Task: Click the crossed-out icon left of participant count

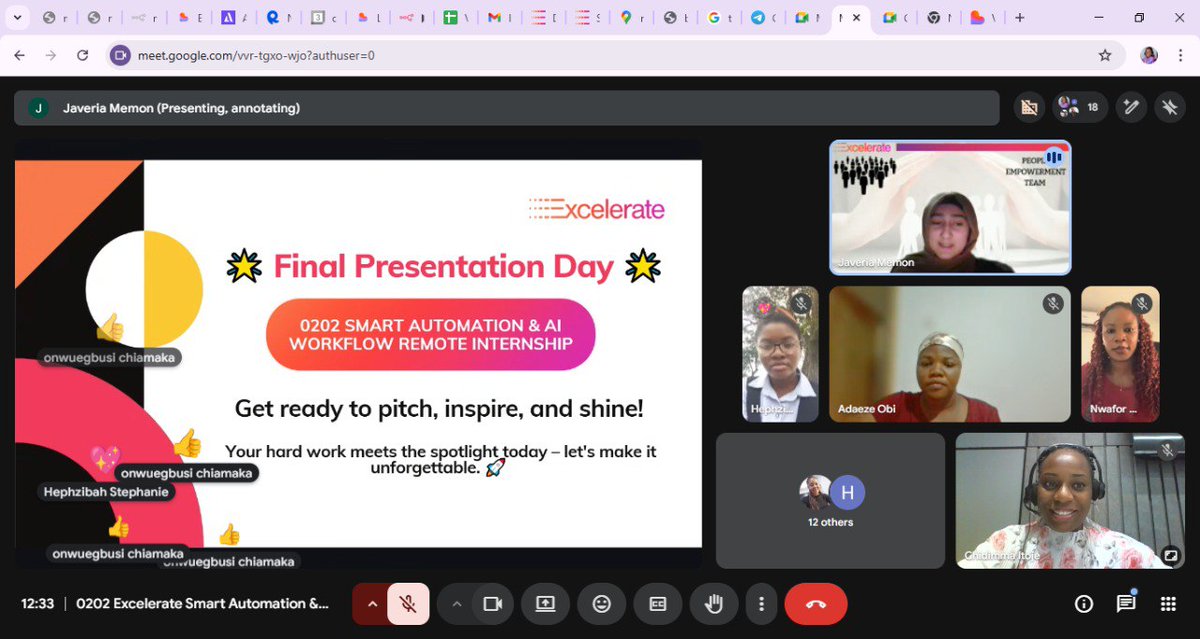Action: (x=1029, y=107)
